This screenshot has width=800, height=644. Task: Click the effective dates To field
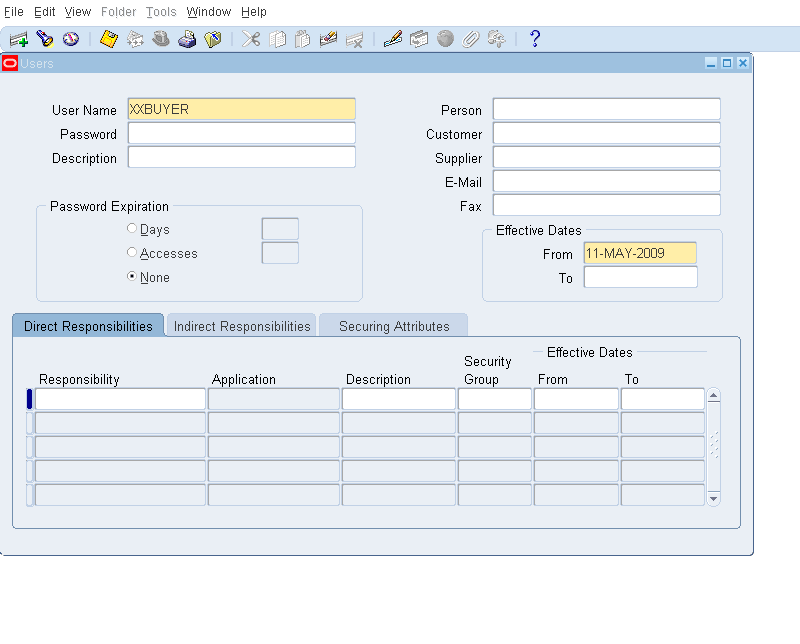point(640,278)
